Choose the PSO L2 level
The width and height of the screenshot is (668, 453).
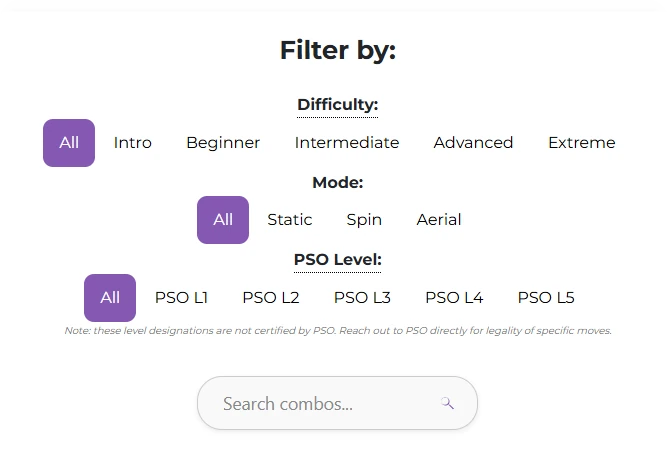(271, 297)
